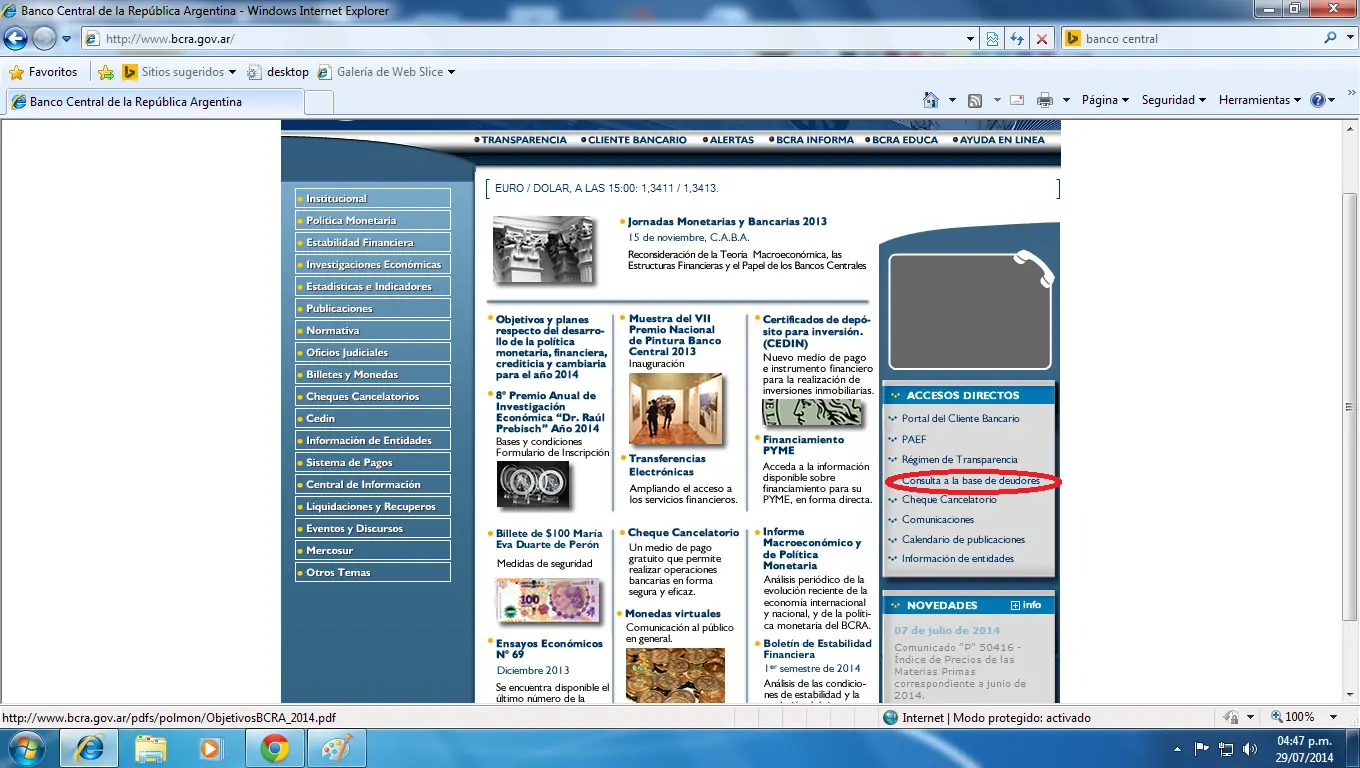Select Política Monetaria in left menu
Viewport: 1360px width, 768px height.
(351, 220)
